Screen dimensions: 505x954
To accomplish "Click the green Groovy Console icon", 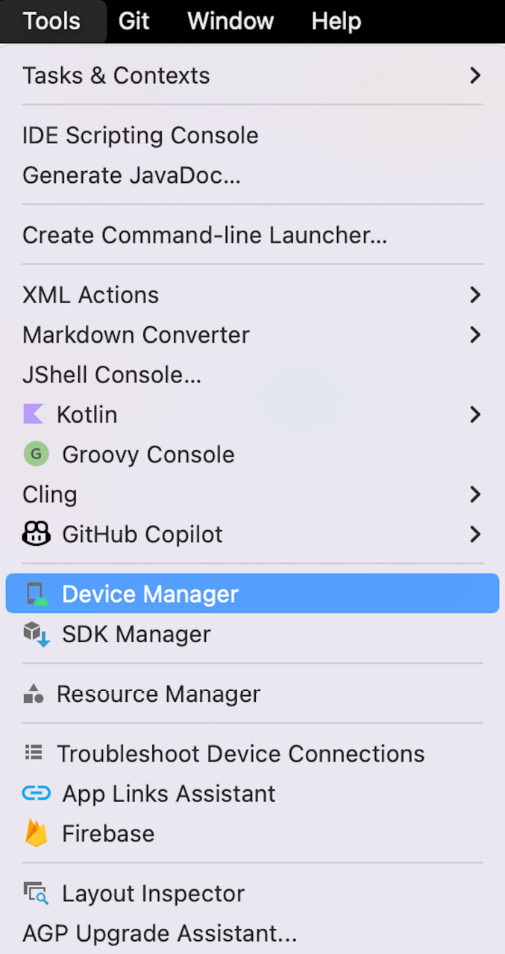I will point(36,454).
